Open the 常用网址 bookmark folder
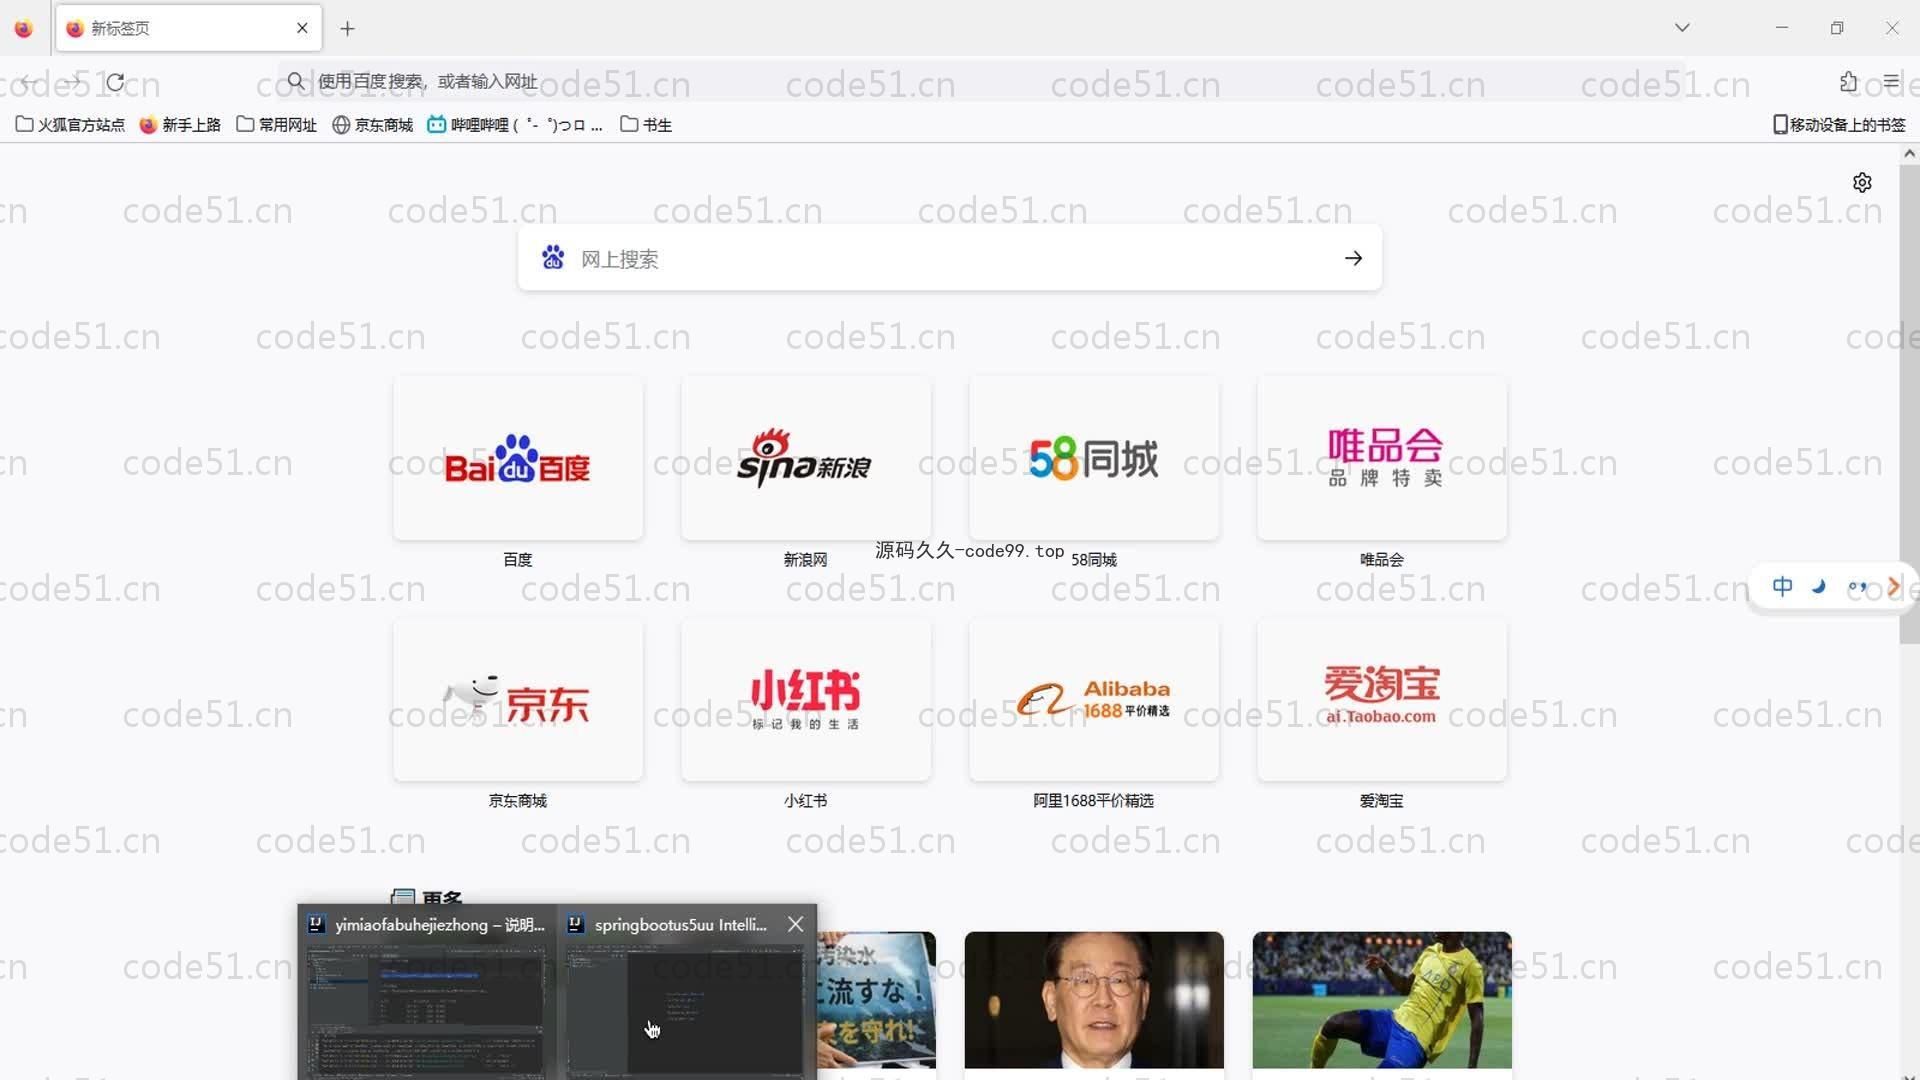1920x1080 pixels. click(x=276, y=125)
